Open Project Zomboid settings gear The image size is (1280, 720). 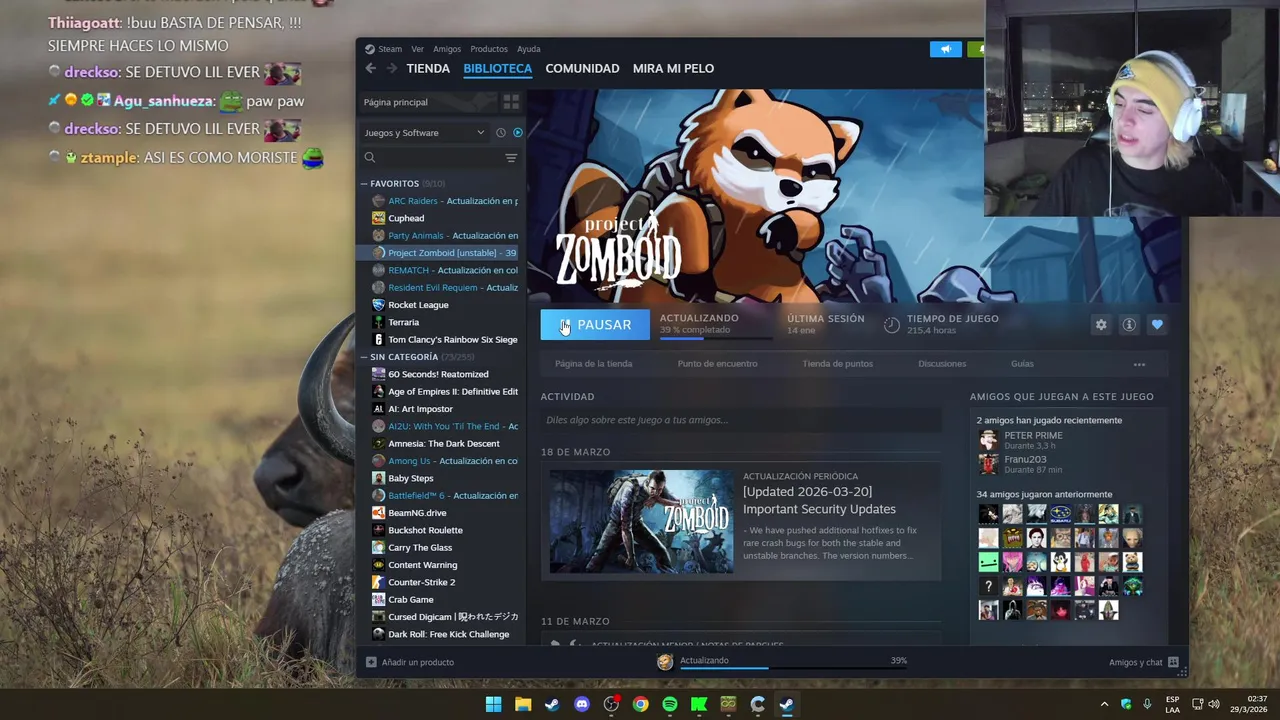[1101, 325]
